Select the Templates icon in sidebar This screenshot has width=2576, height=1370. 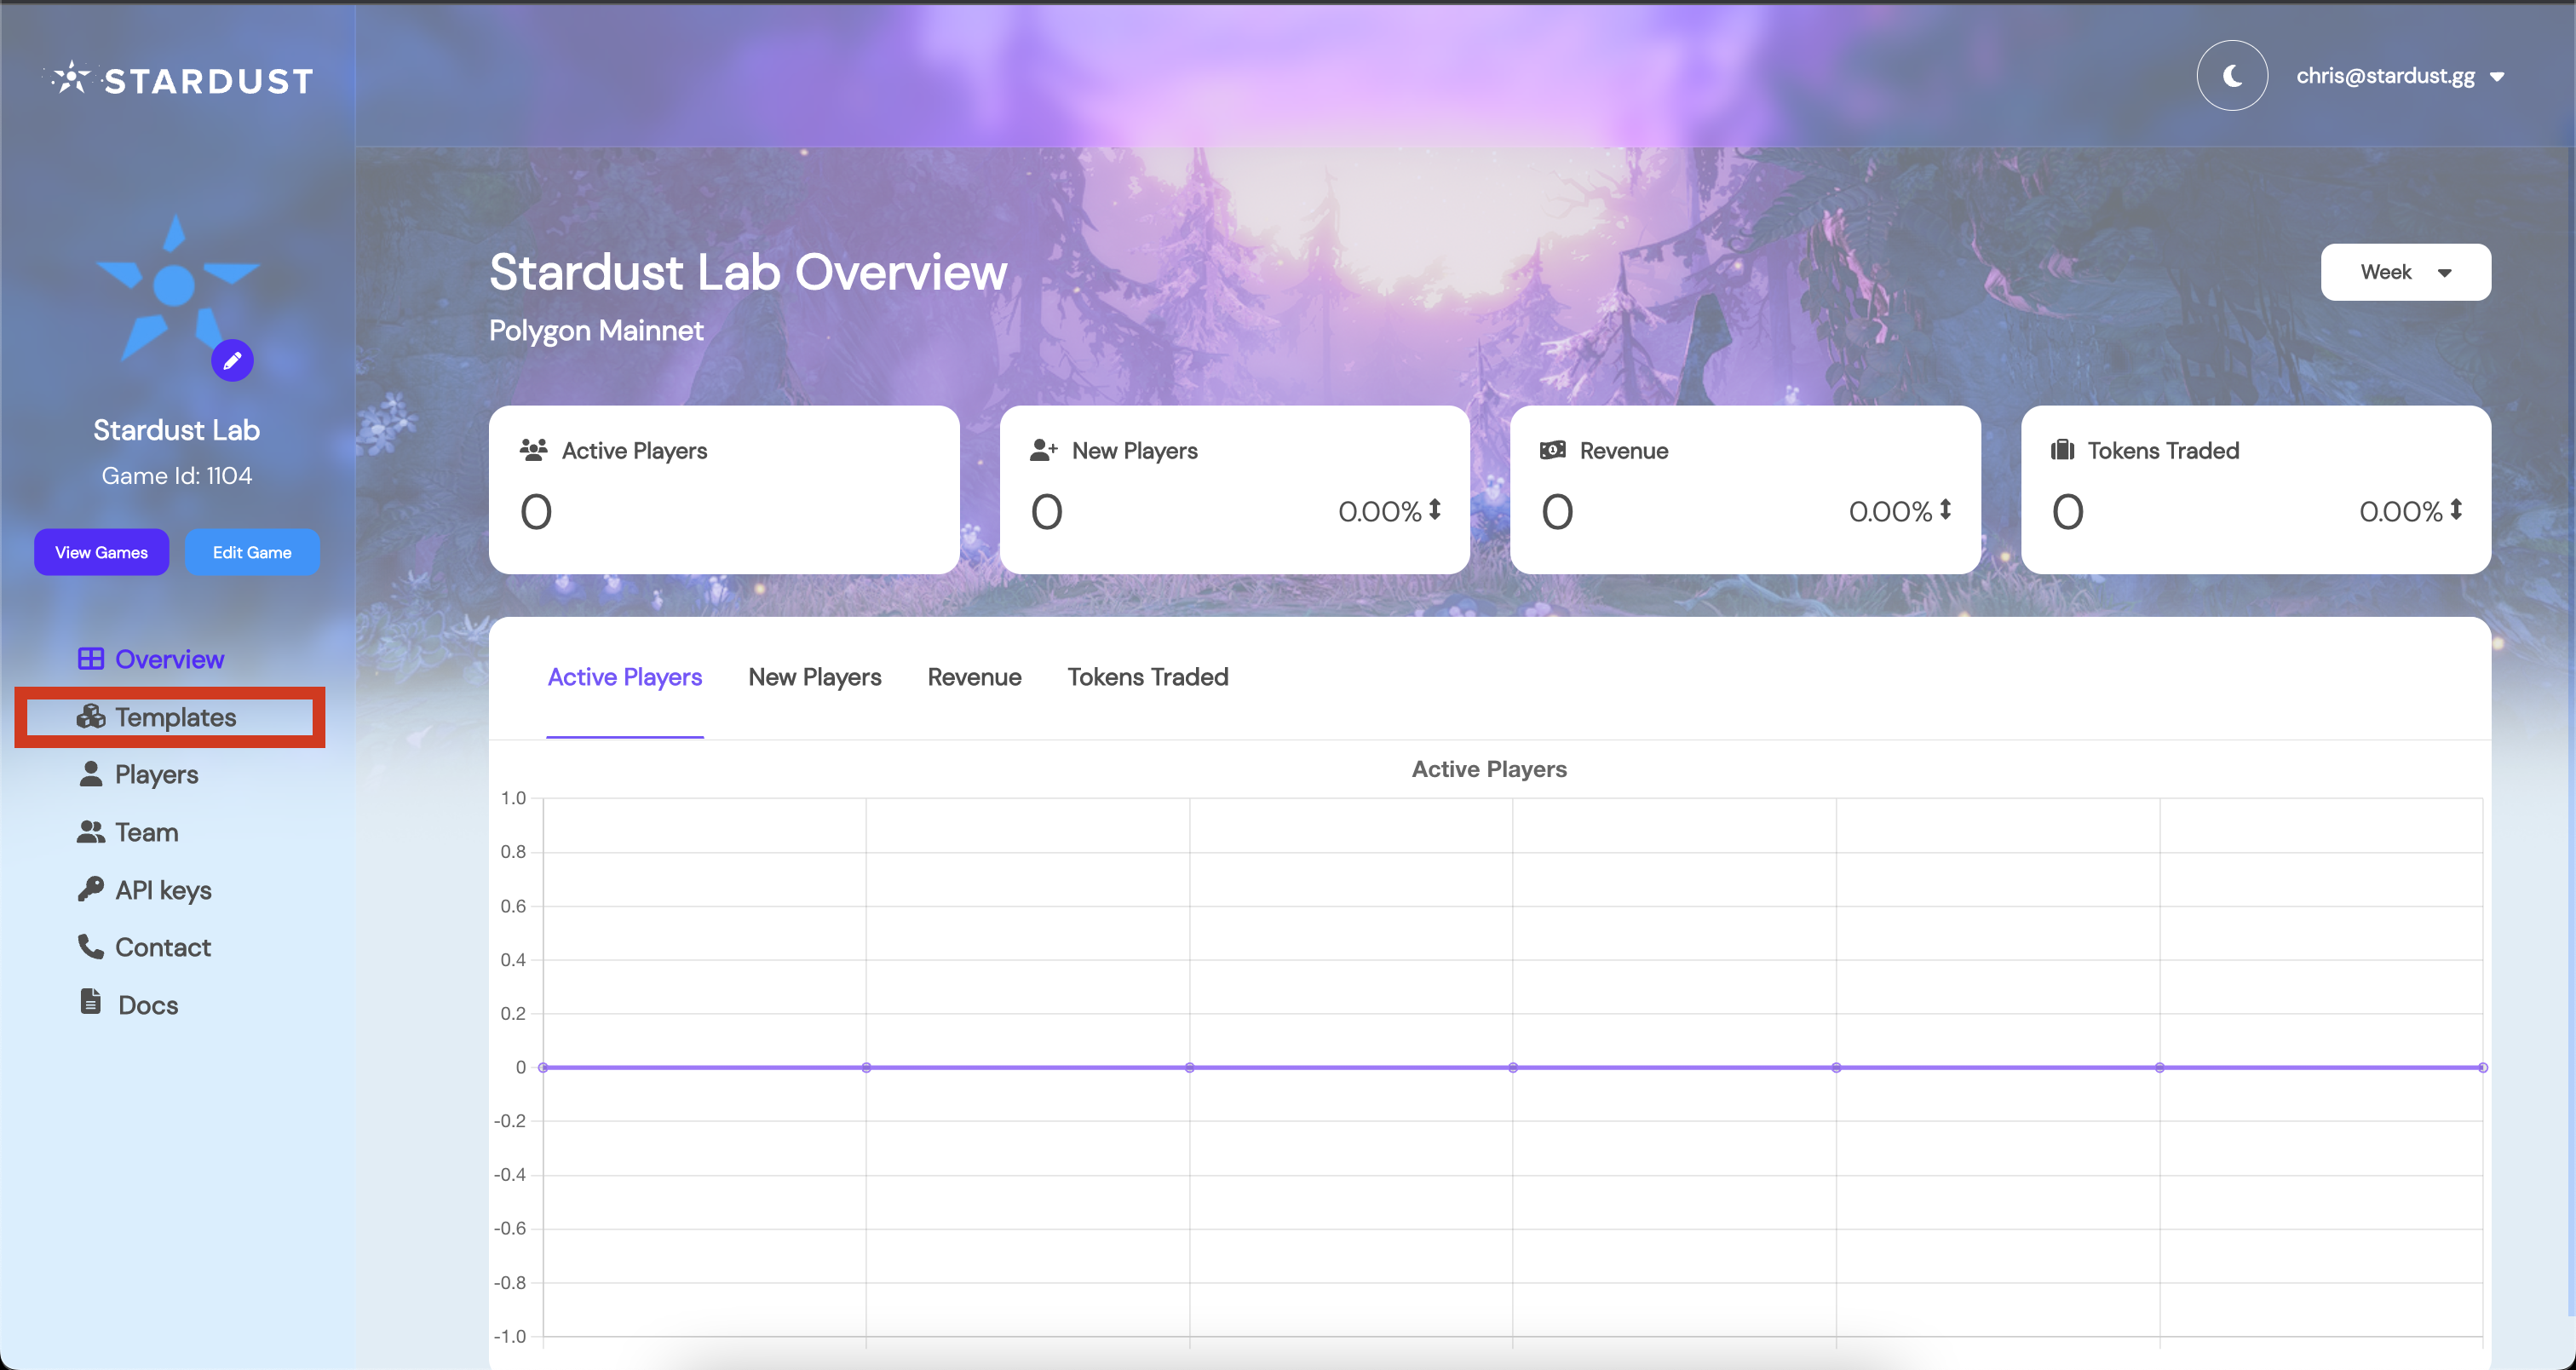(91, 716)
